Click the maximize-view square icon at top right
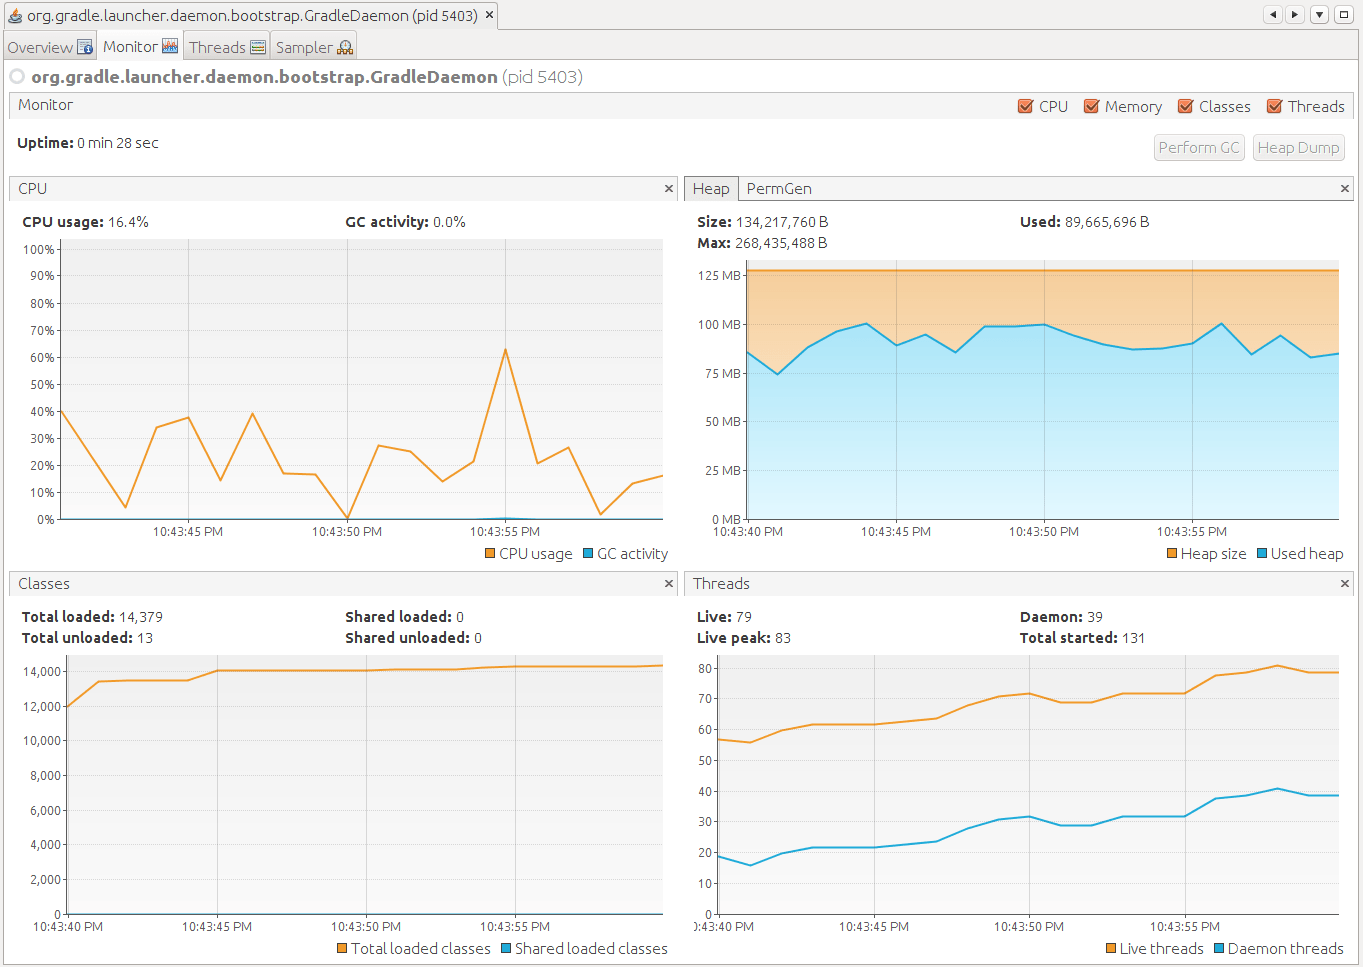 (1343, 14)
